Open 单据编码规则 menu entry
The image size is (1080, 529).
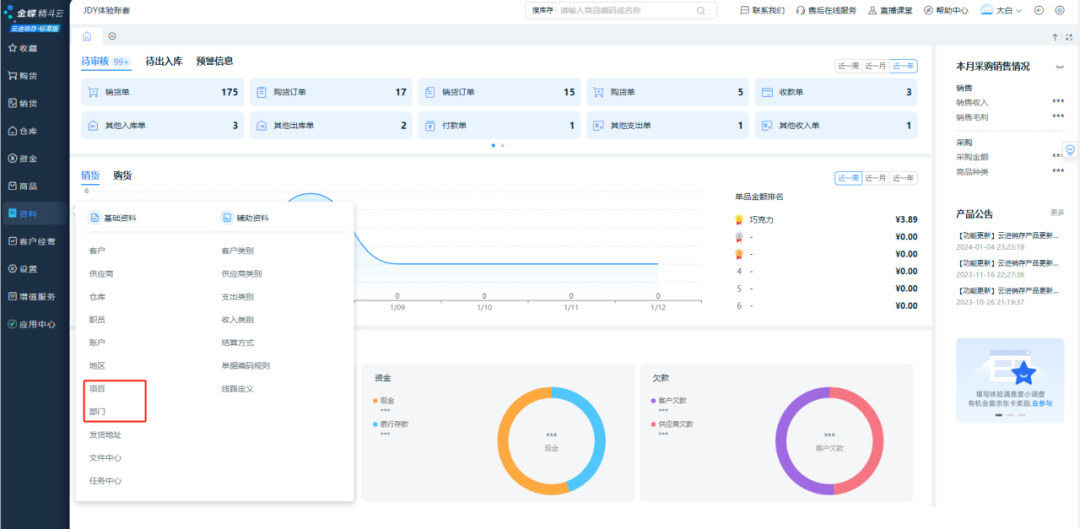pyautogui.click(x=246, y=366)
